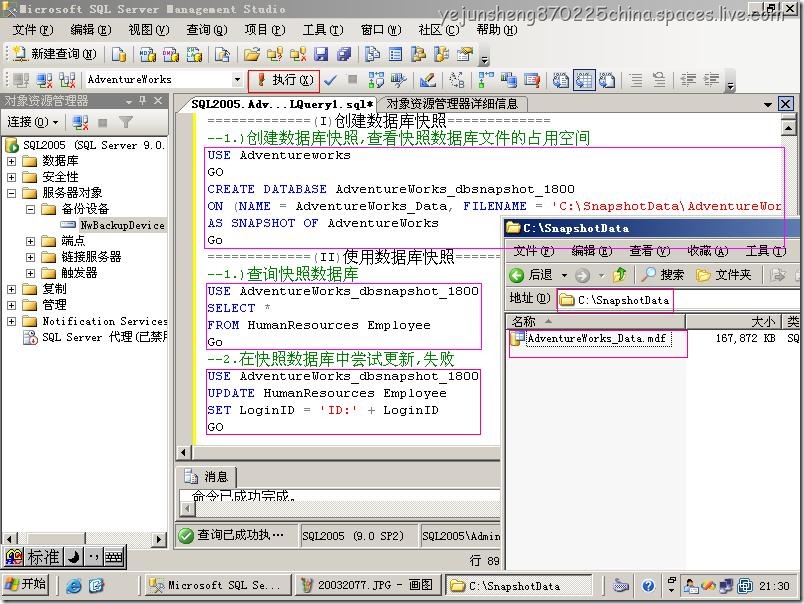Click Explorer address bar C:\SnapshotData
This screenshot has height=604, width=804.
[678, 300]
